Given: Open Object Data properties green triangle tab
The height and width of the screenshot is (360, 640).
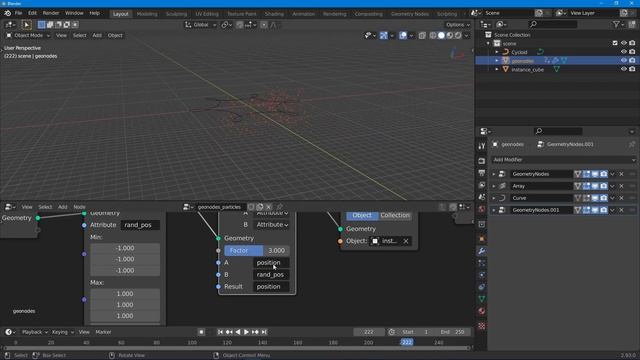Looking at the screenshot, I should tap(482, 299).
